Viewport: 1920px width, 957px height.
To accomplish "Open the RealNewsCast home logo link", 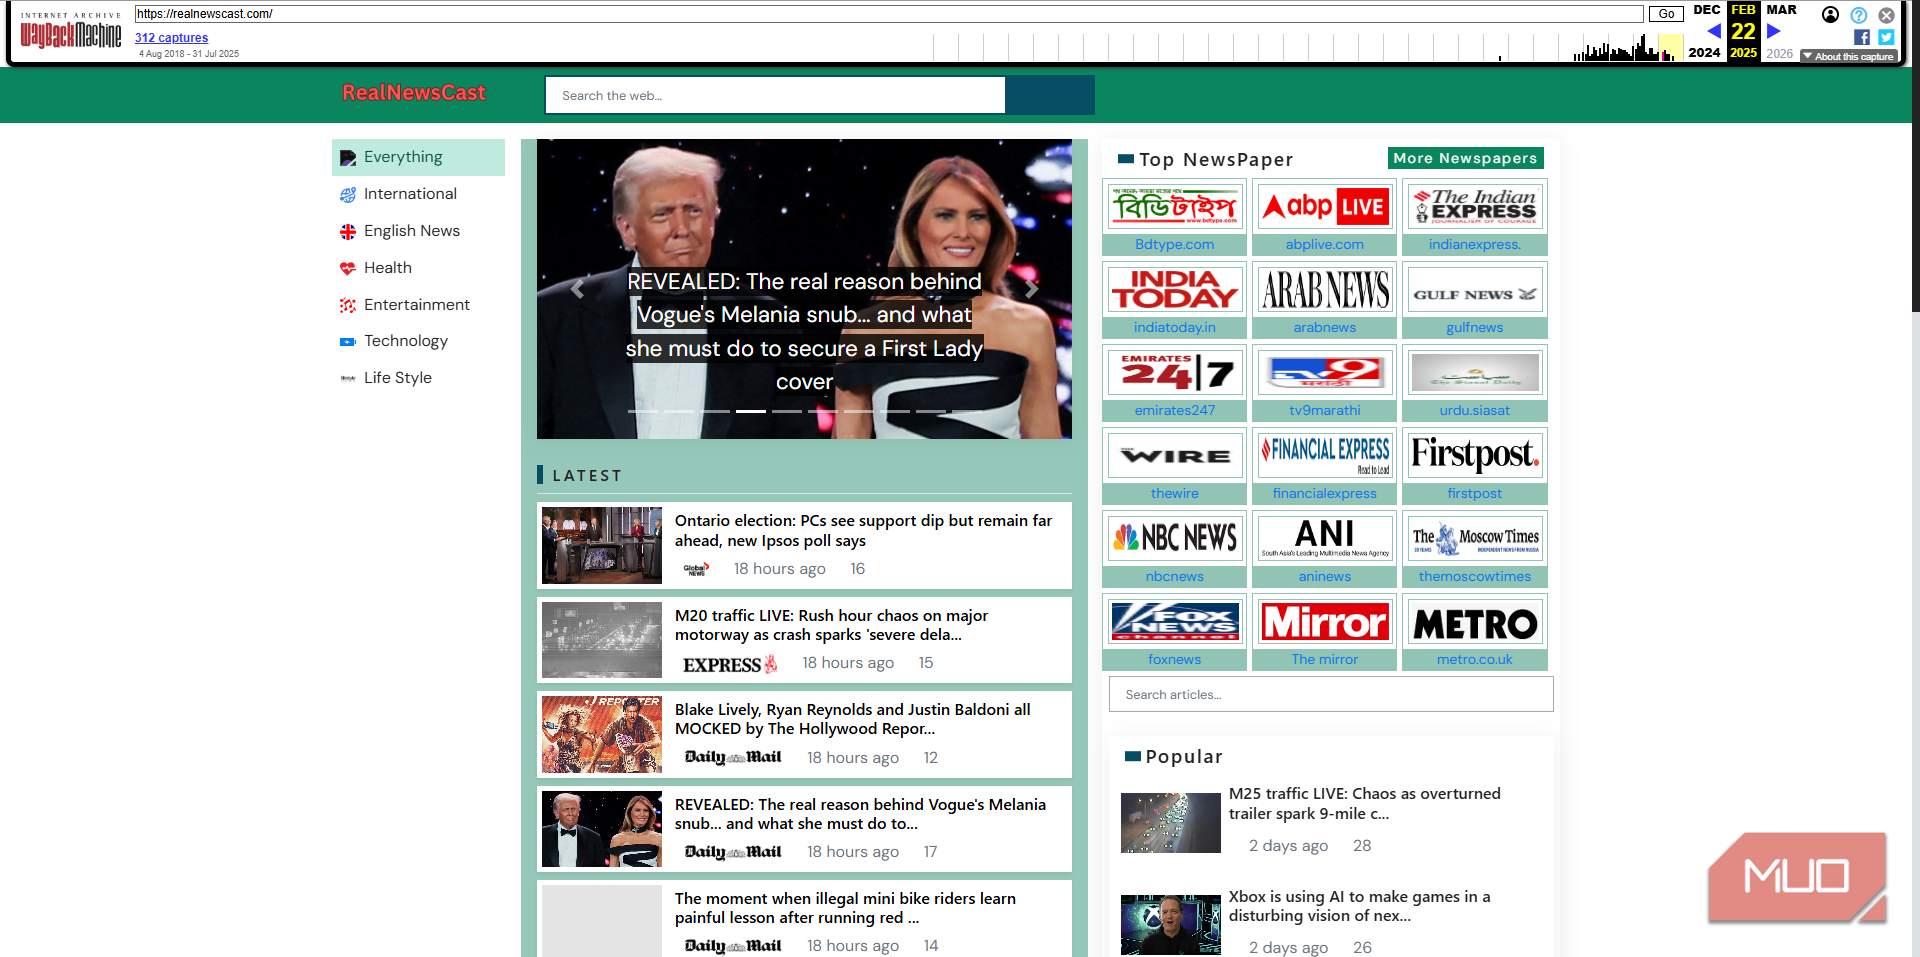I will click(414, 93).
